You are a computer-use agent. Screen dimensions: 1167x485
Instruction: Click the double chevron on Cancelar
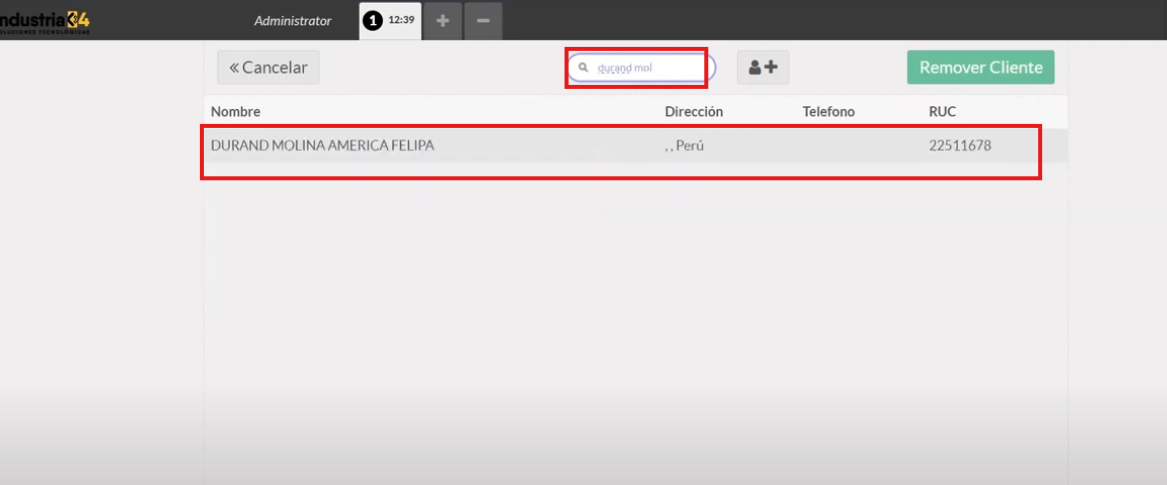click(x=234, y=68)
